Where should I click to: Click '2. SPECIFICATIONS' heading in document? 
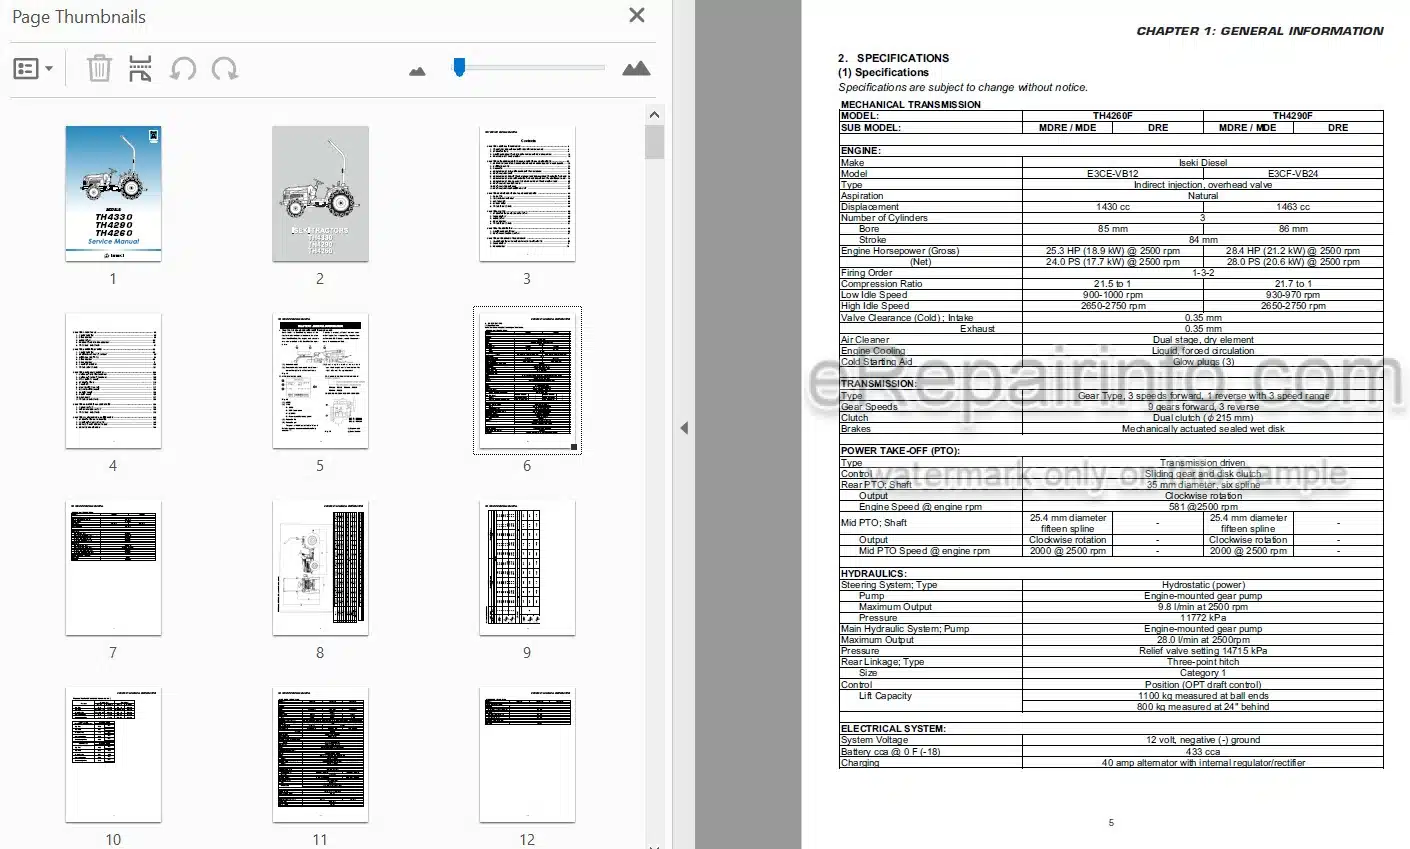pos(893,58)
